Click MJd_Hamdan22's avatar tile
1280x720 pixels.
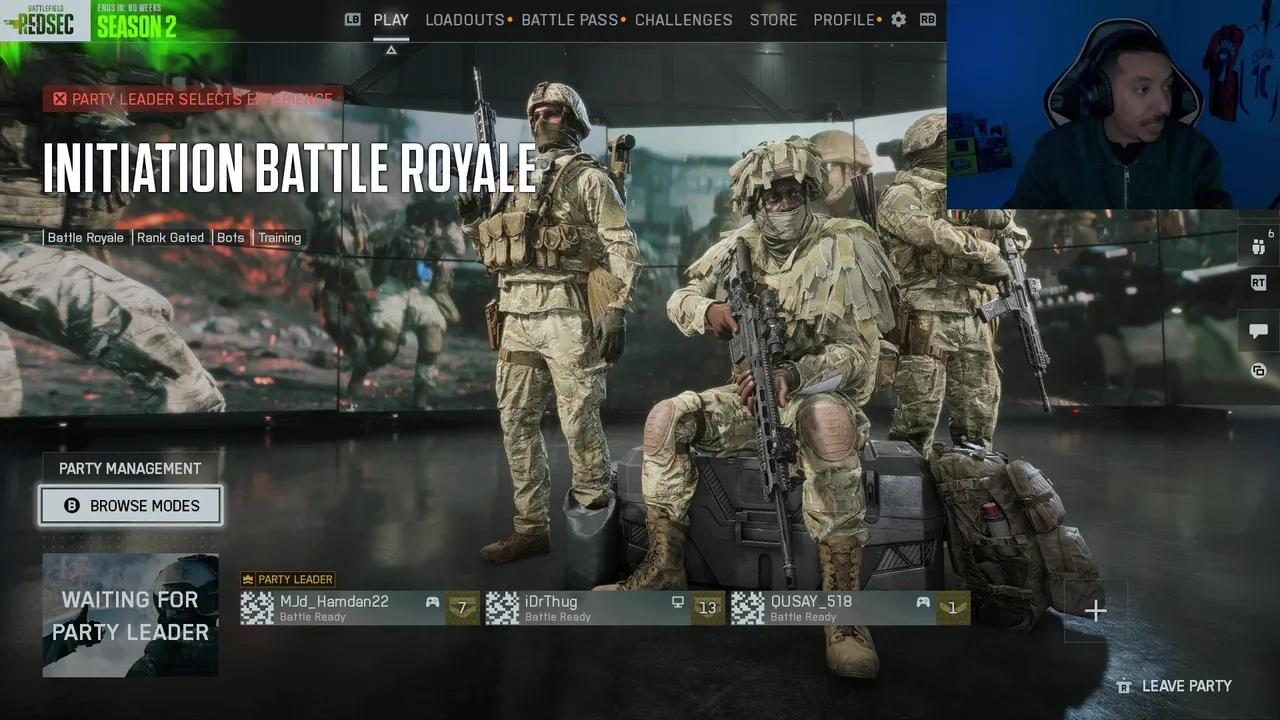[x=257, y=608]
